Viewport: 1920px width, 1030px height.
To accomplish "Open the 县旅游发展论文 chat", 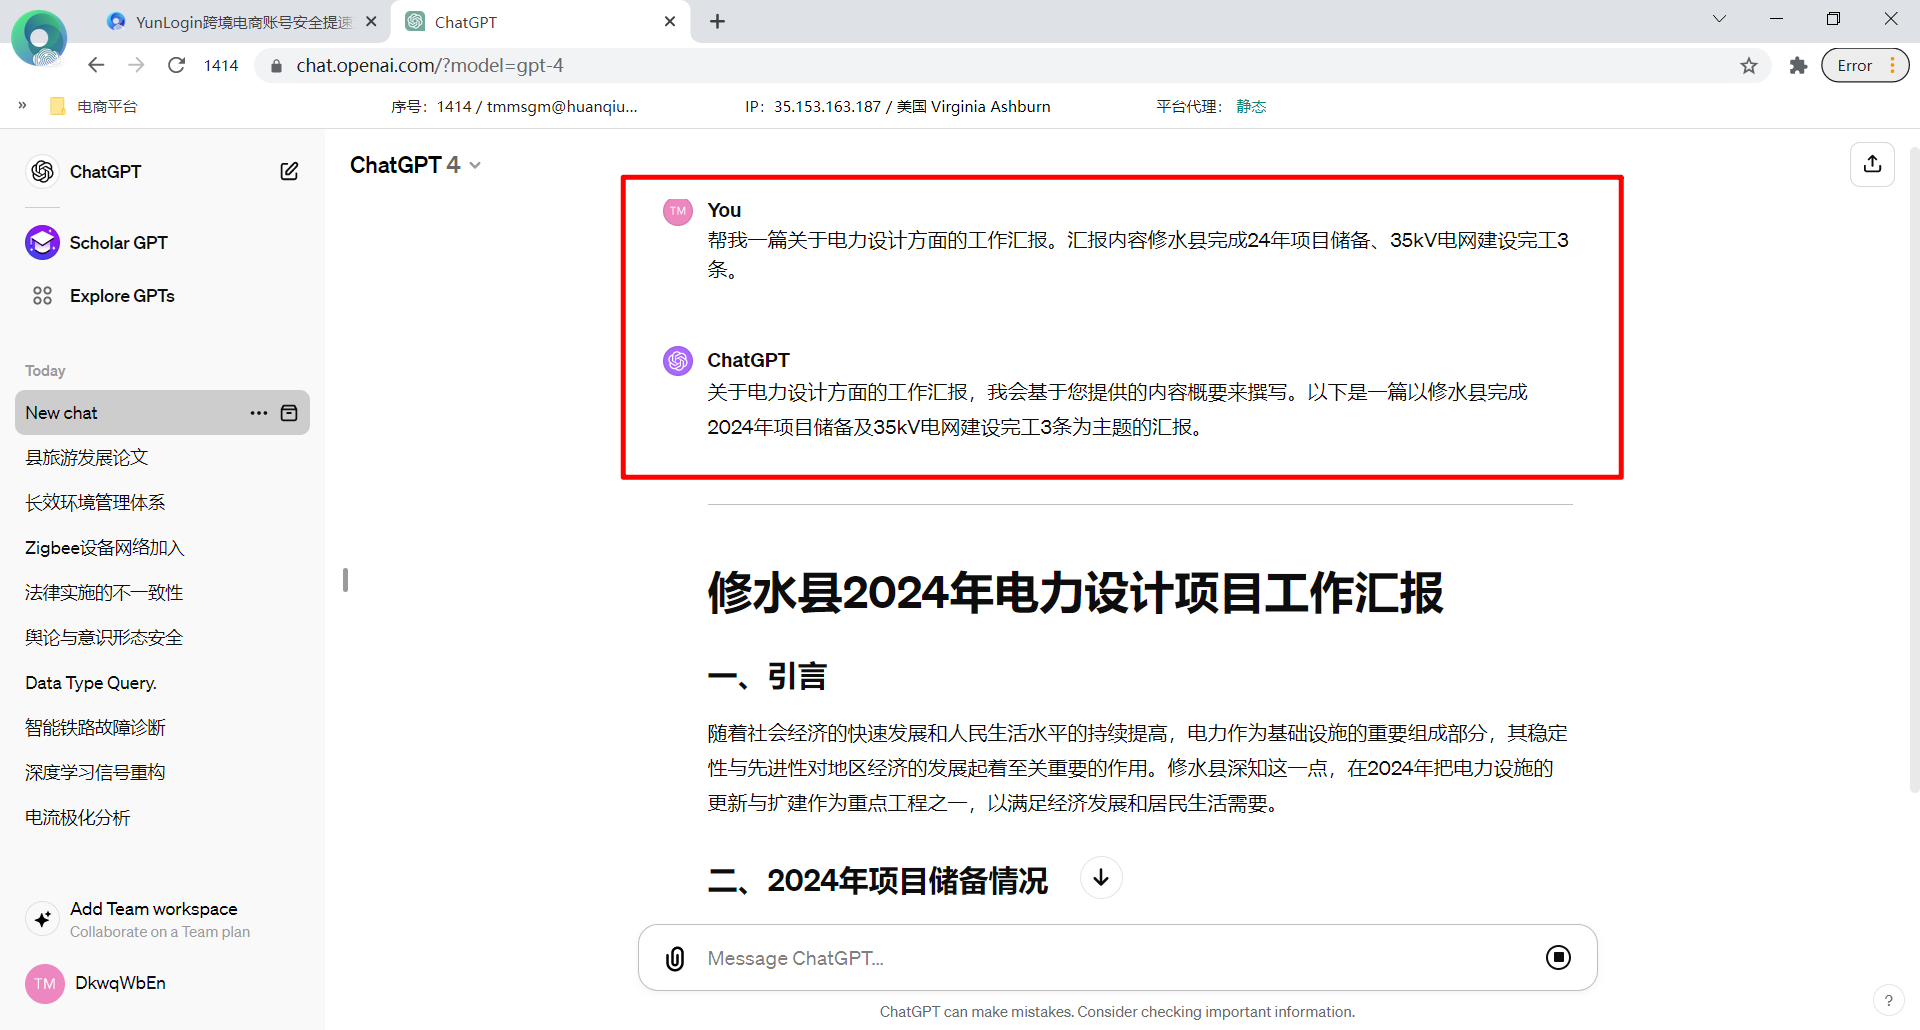I will (162, 457).
